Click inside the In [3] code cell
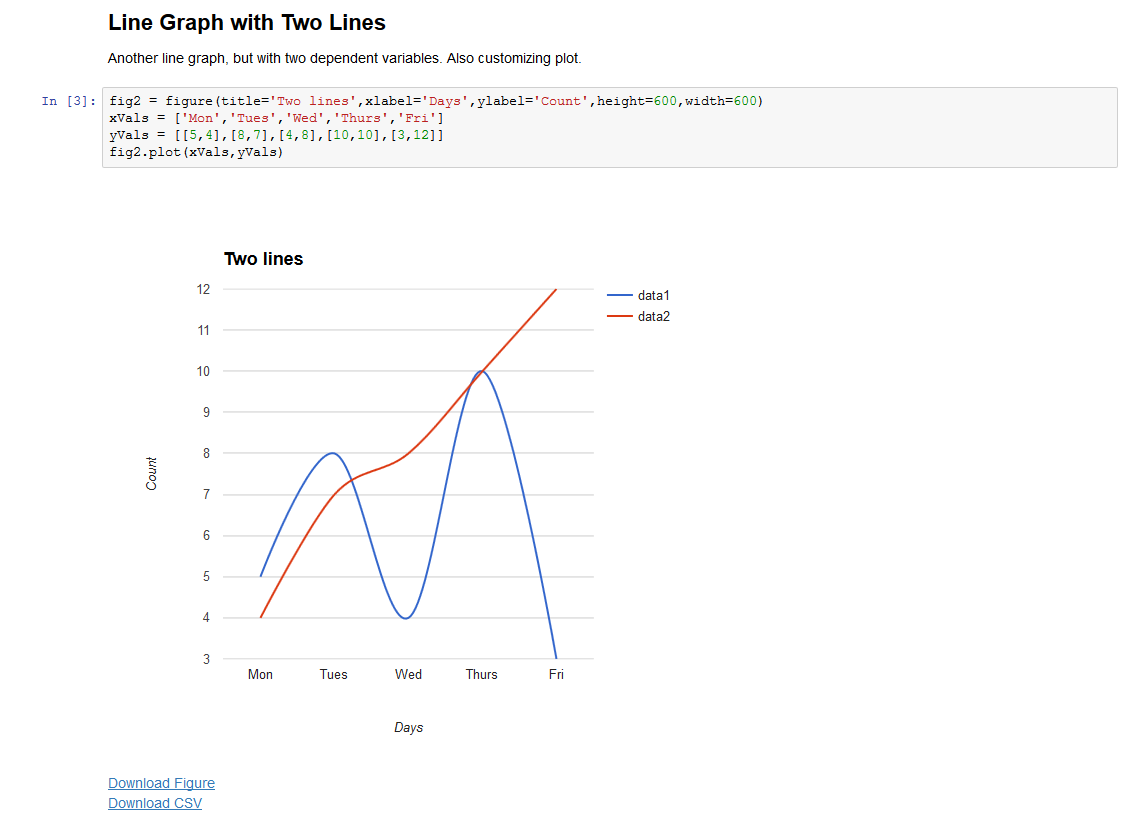 coord(609,128)
